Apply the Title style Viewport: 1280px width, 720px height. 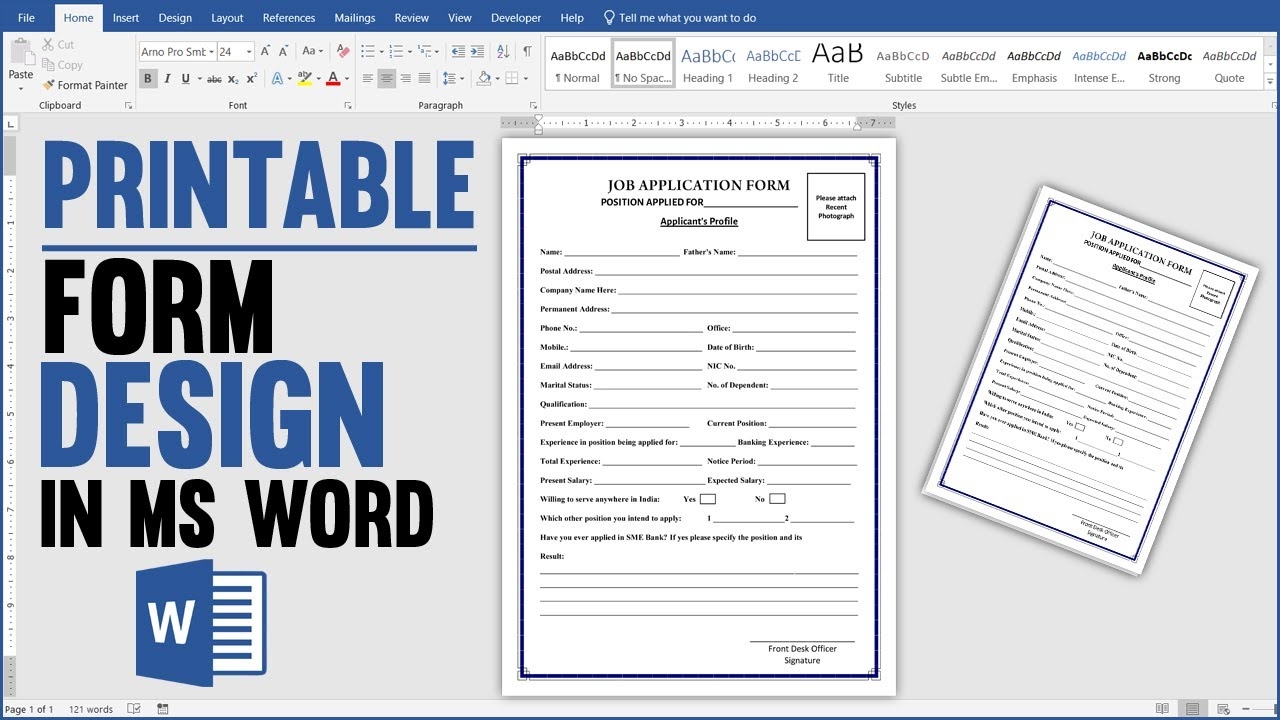point(838,64)
